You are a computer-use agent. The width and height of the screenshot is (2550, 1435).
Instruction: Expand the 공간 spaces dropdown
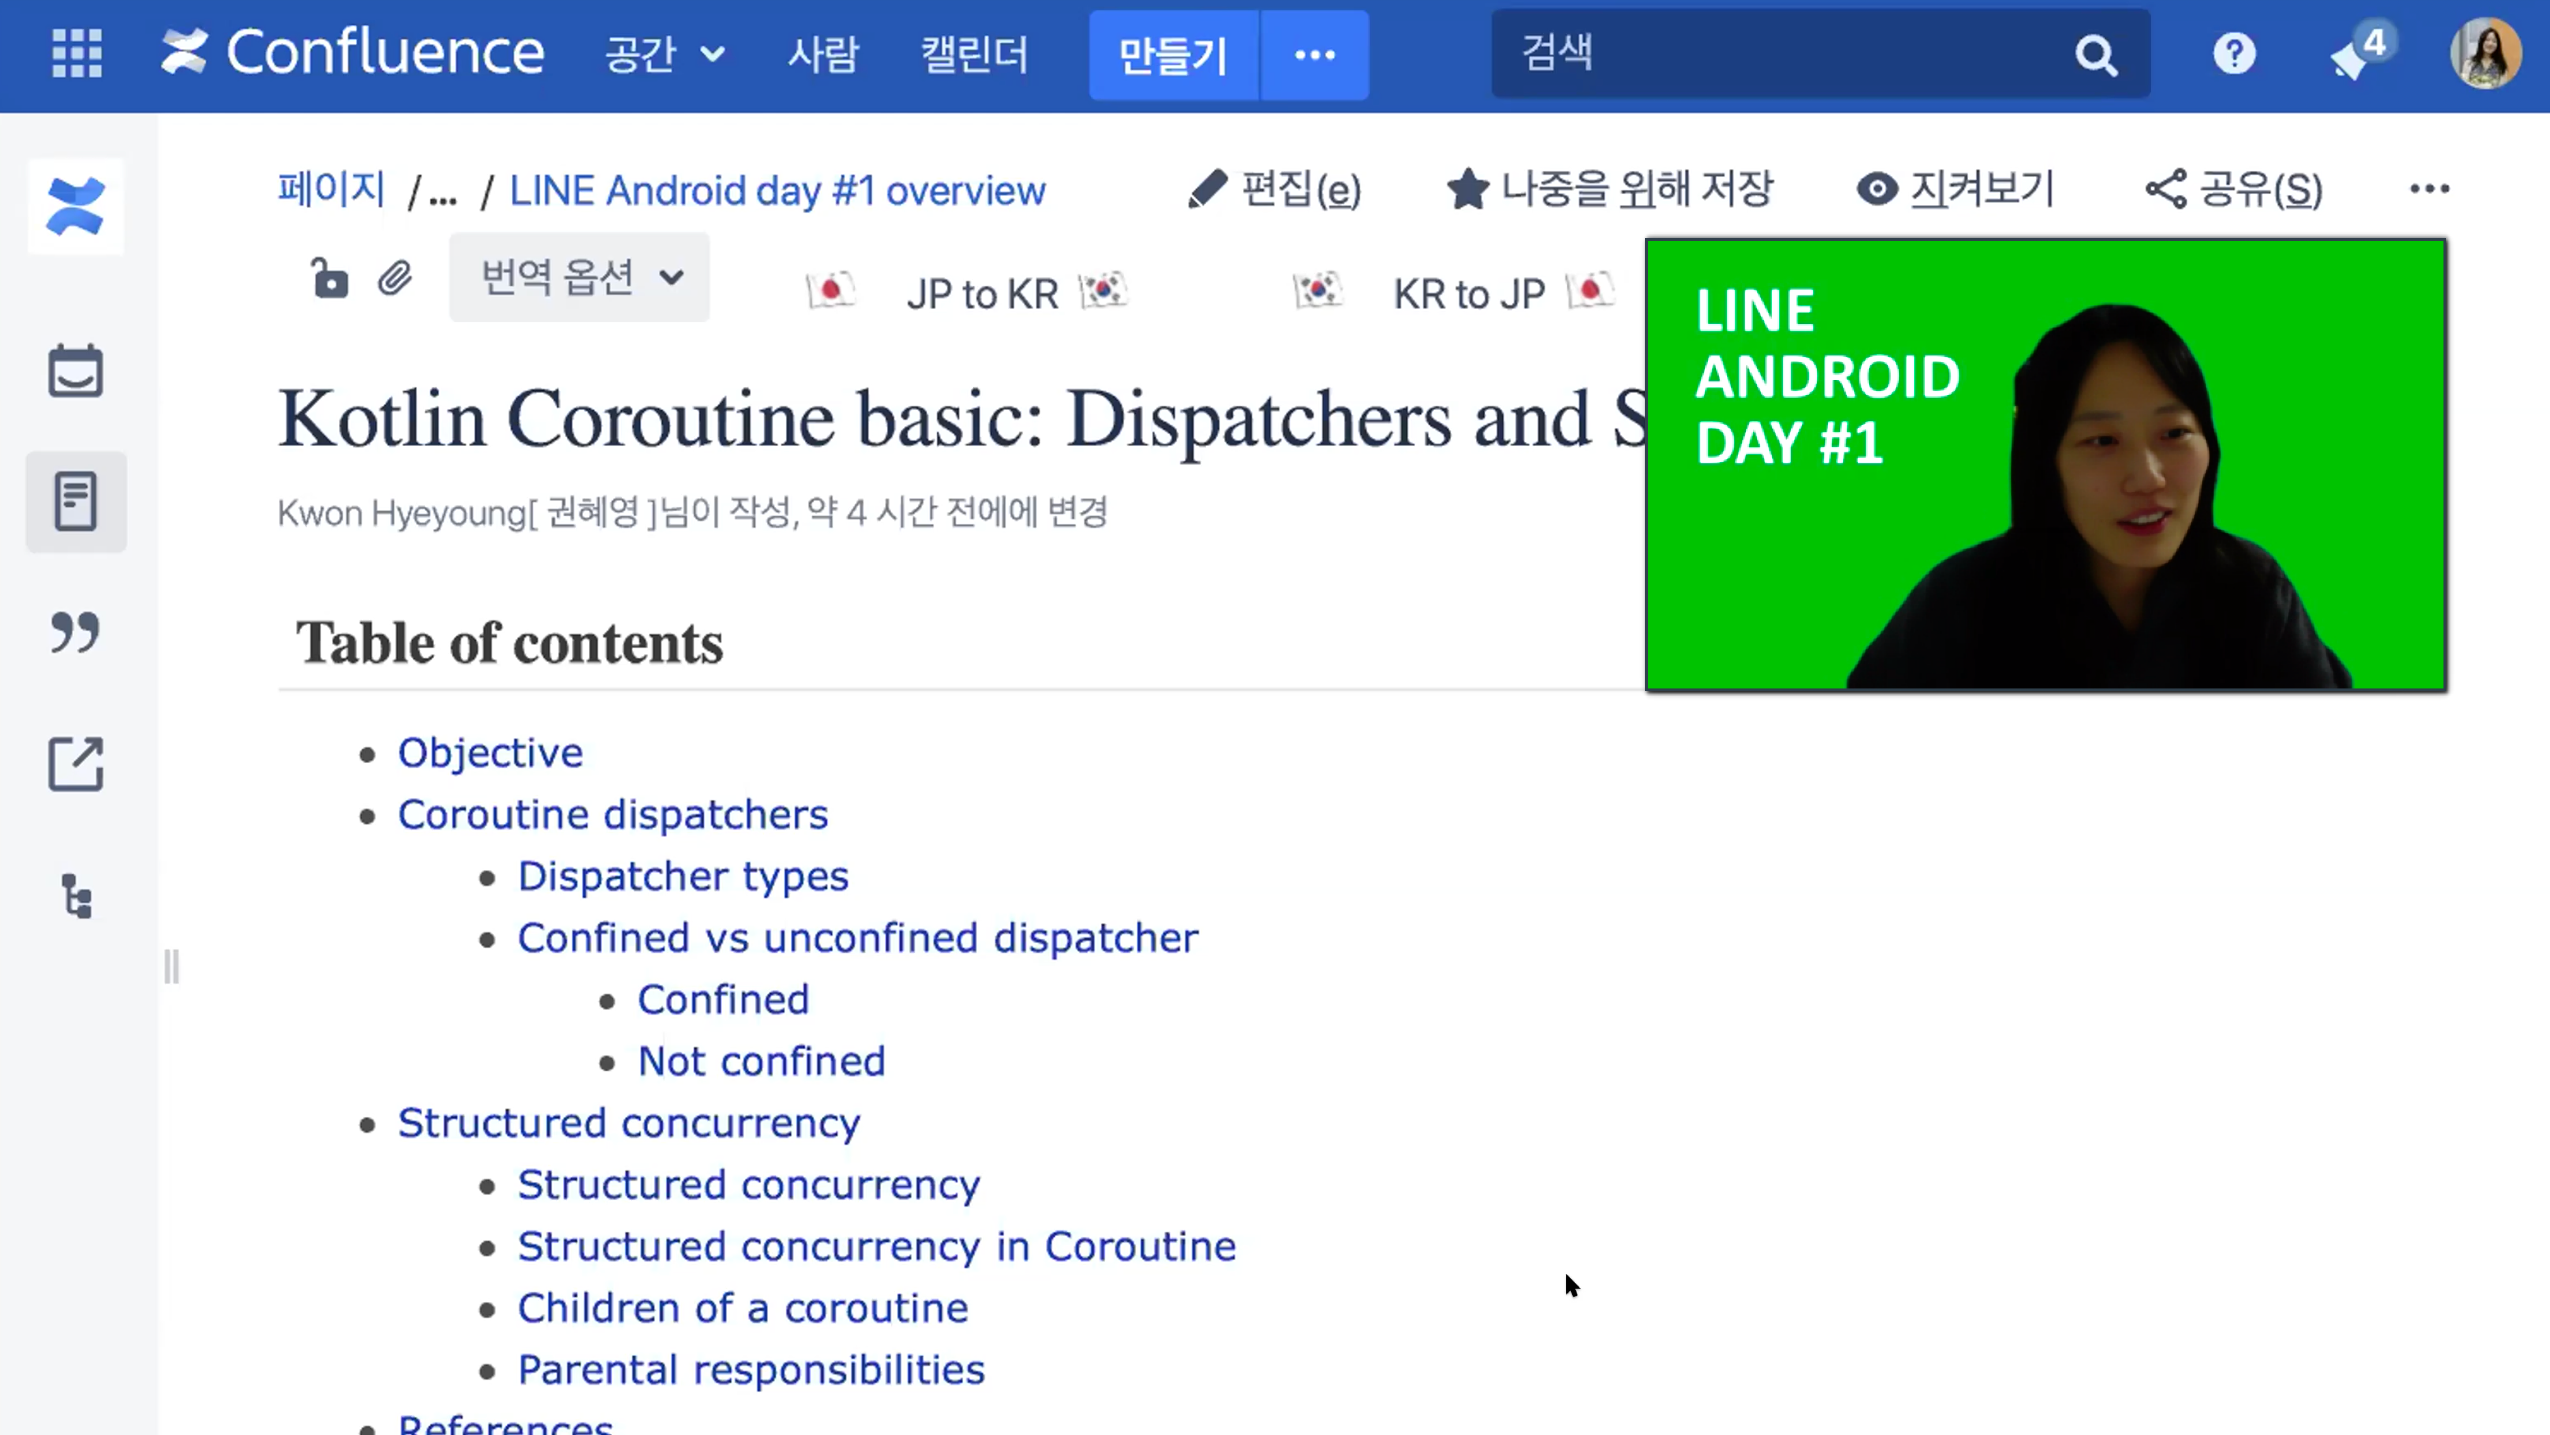[x=664, y=54]
